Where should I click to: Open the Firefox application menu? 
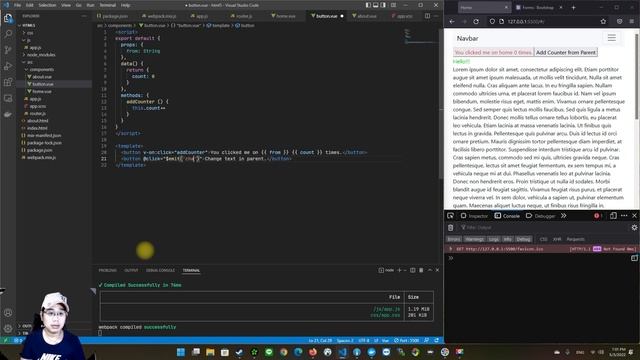click(x=631, y=22)
